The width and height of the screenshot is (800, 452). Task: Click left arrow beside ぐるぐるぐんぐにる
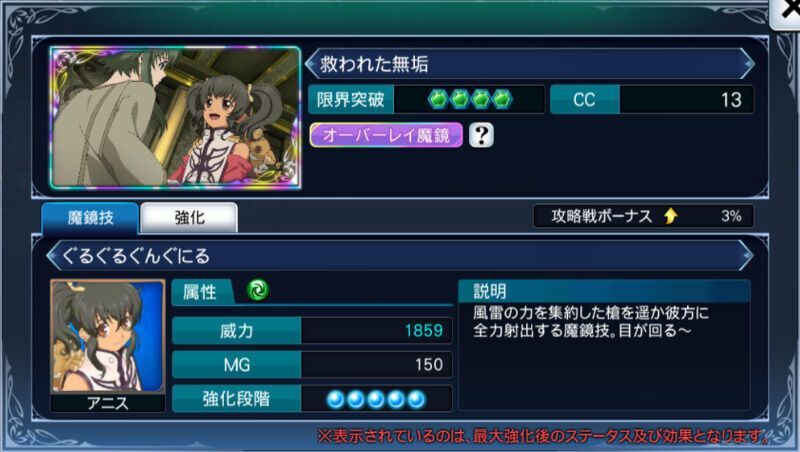(53, 256)
